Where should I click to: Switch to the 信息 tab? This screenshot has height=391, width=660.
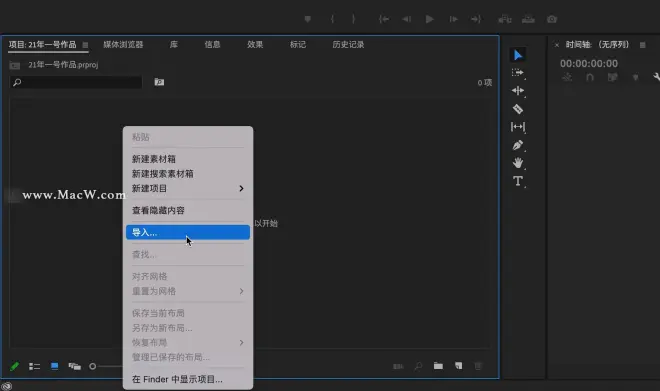(x=213, y=45)
